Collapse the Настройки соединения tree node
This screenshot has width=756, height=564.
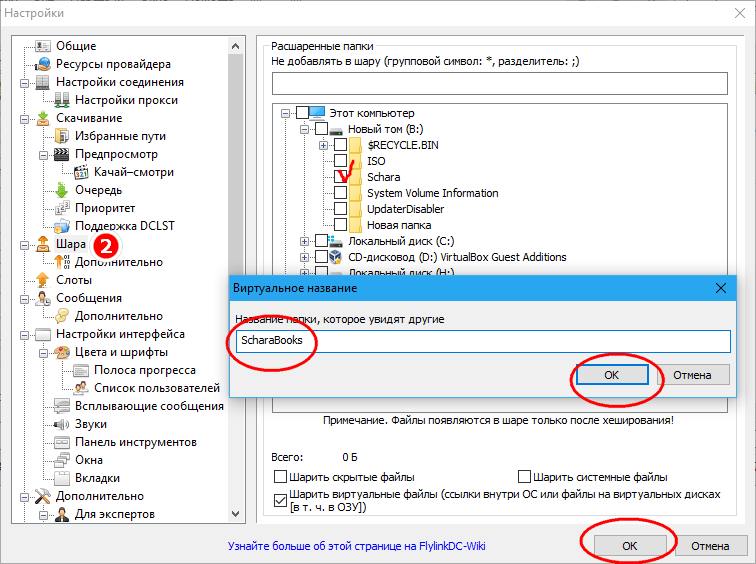pos(24,83)
